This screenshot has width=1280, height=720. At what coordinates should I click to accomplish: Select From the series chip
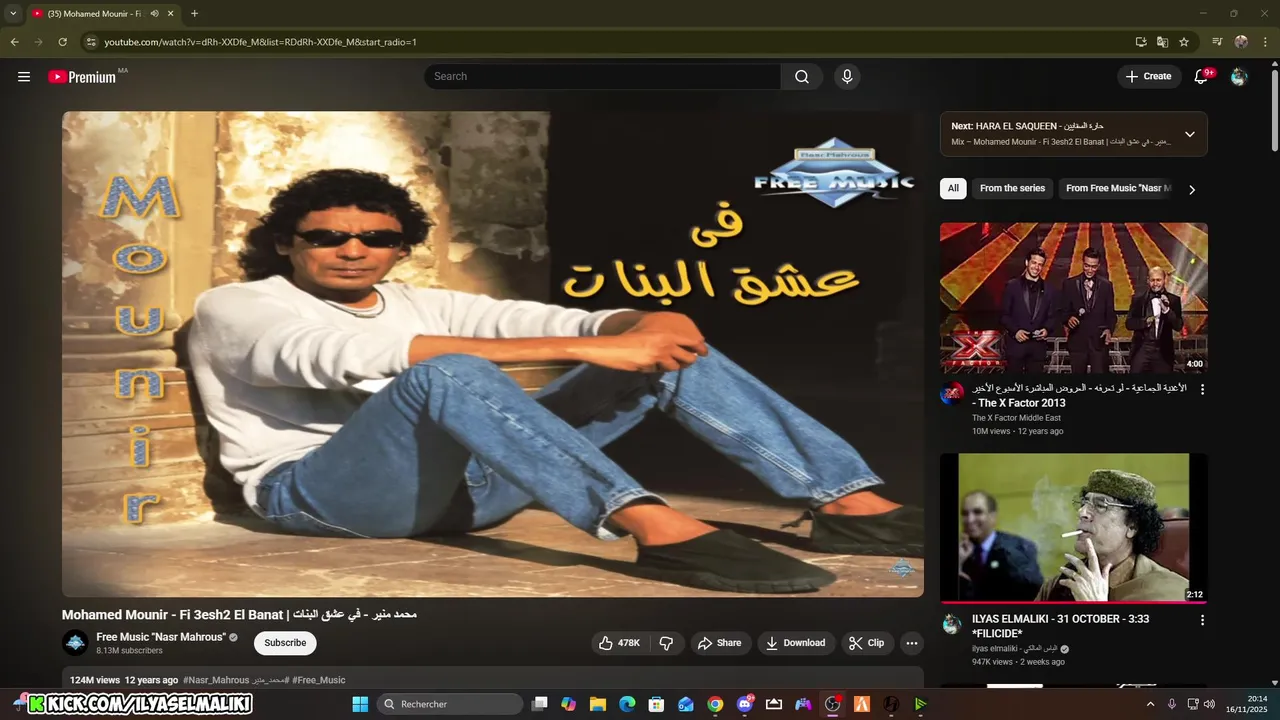coord(1012,188)
